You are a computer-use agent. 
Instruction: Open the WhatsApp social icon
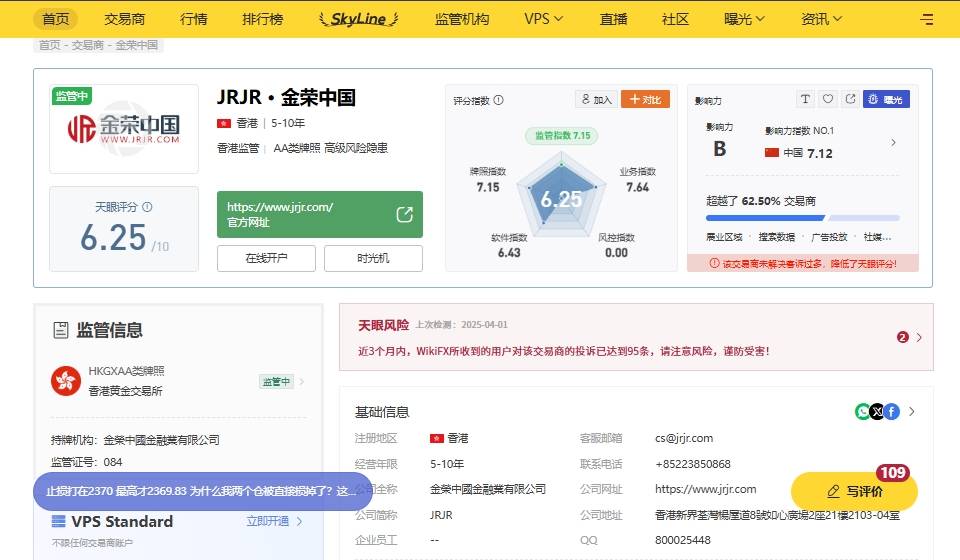(x=863, y=412)
